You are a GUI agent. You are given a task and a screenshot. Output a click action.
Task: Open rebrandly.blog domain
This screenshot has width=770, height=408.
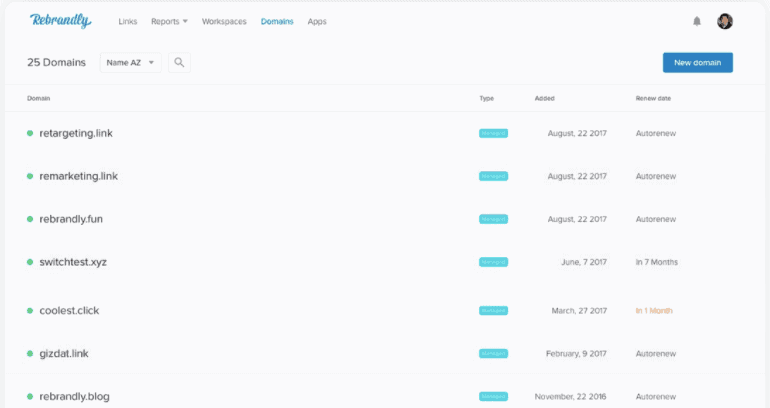tap(75, 396)
